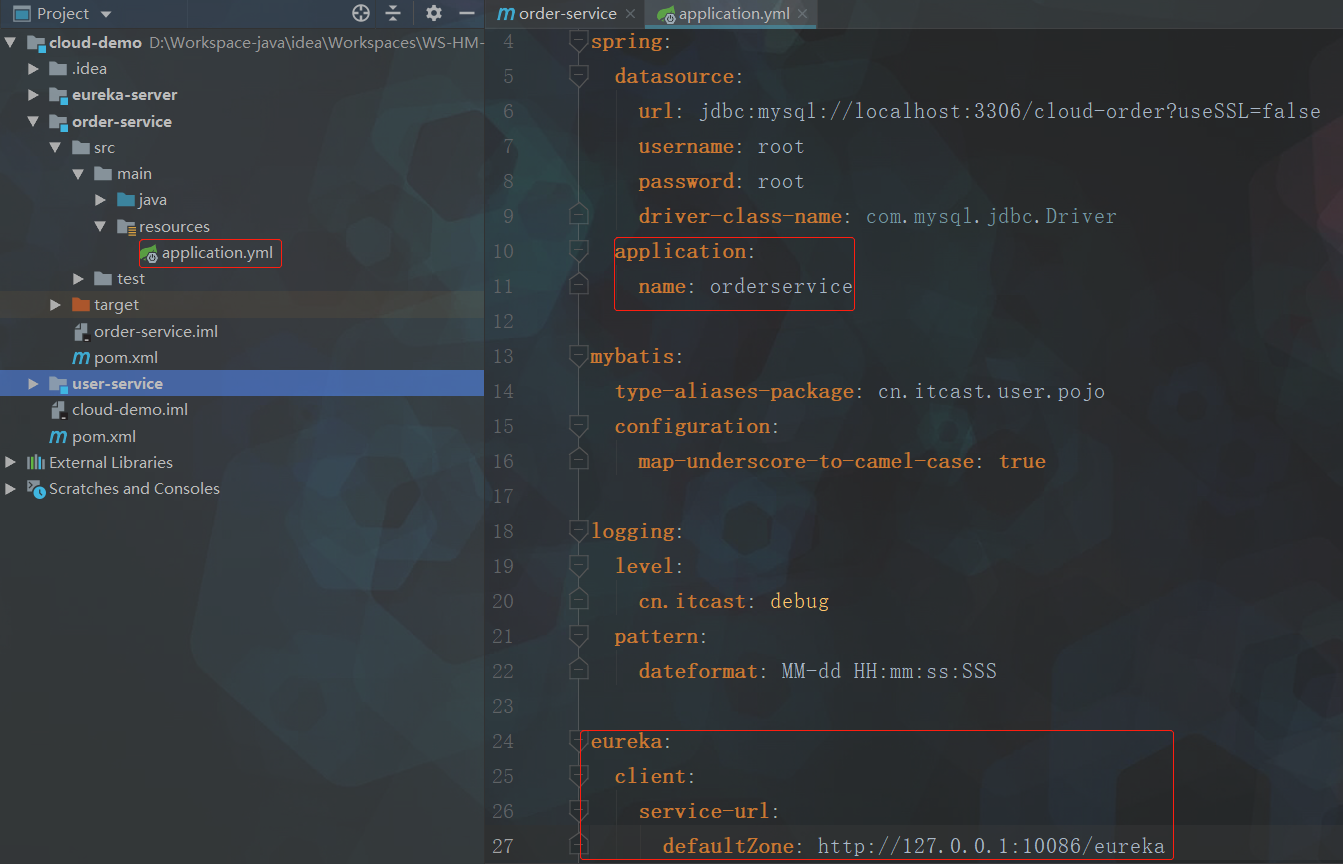Fold the eureka block on line 24
Image resolution: width=1343 pixels, height=864 pixels.
(578, 741)
